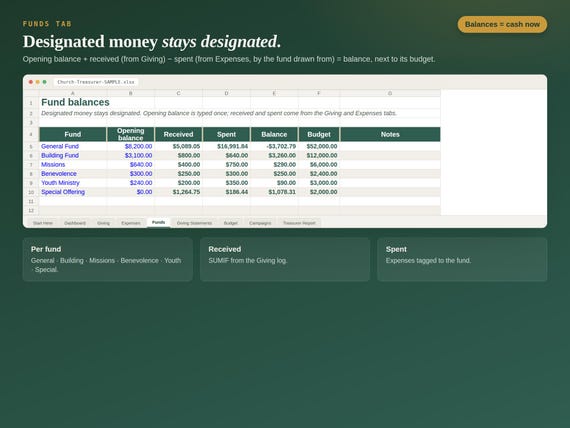Image resolution: width=570 pixels, height=428 pixels.
Task: Select opening balance $640.00 for Missions
Action: [131, 164]
